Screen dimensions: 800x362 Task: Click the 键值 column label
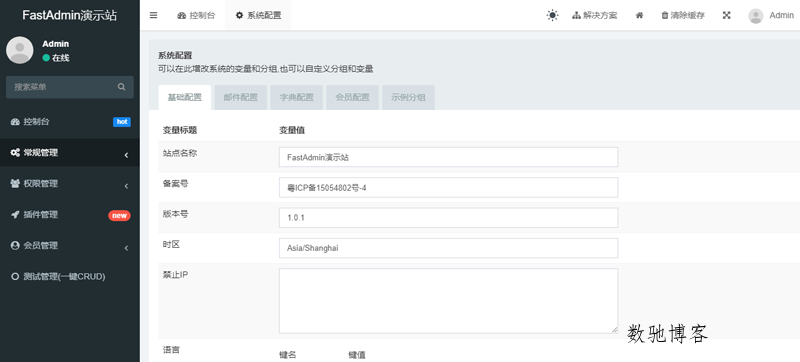point(357,355)
